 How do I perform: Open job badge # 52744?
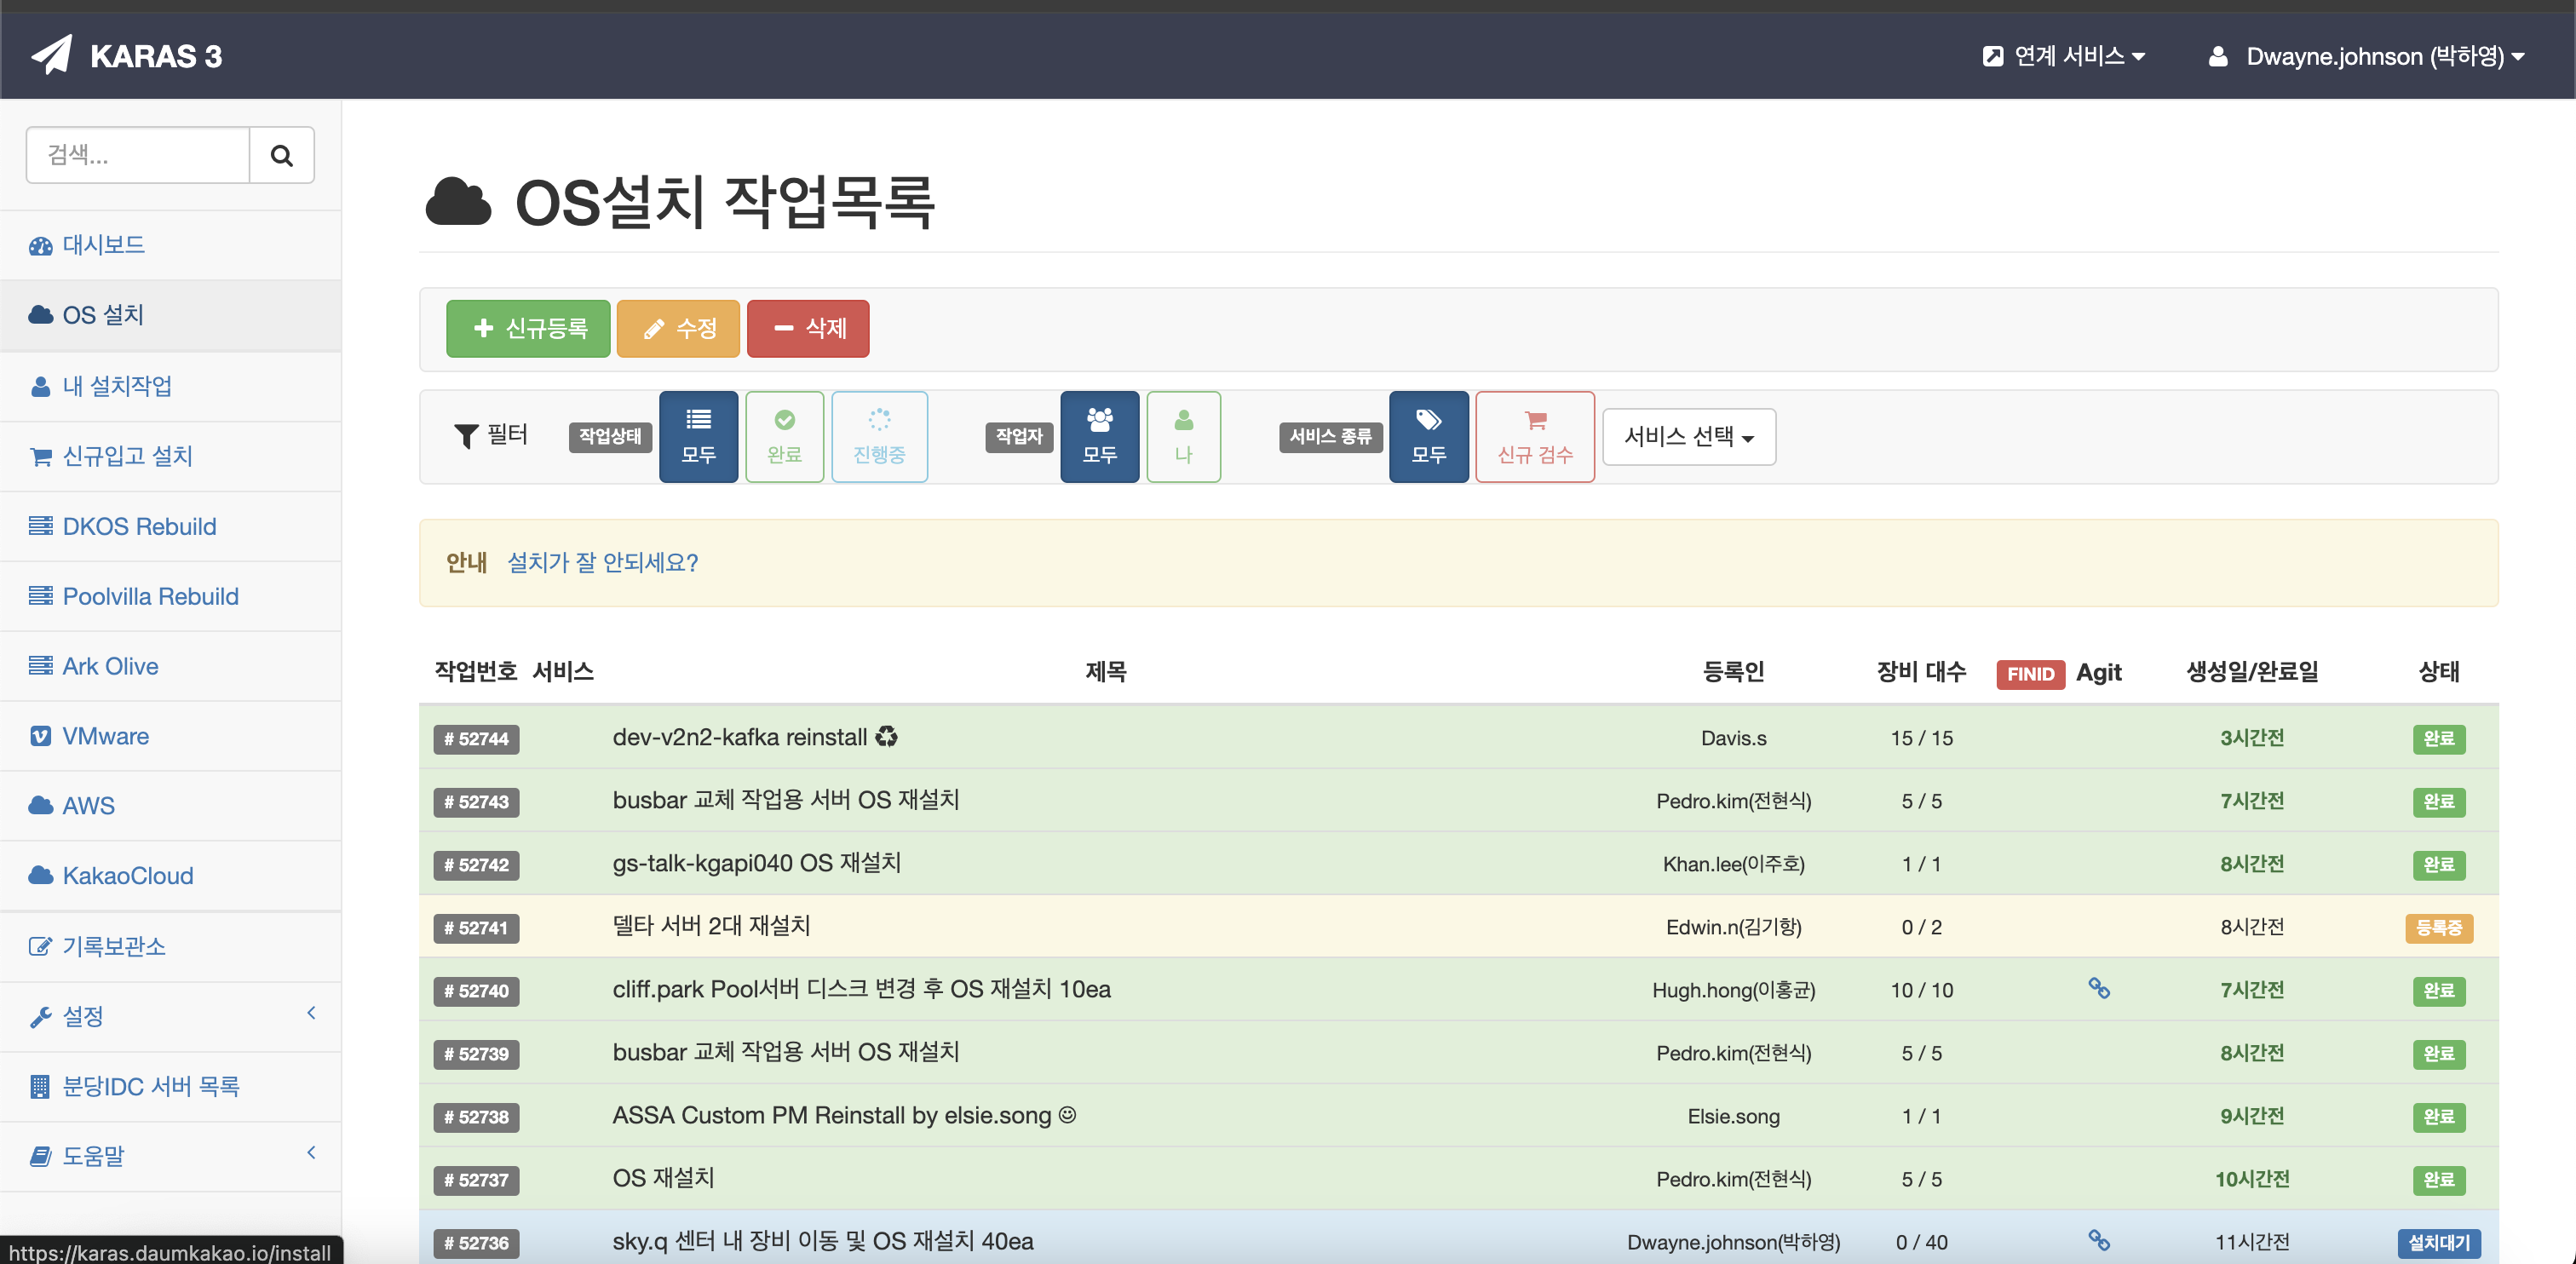476,739
